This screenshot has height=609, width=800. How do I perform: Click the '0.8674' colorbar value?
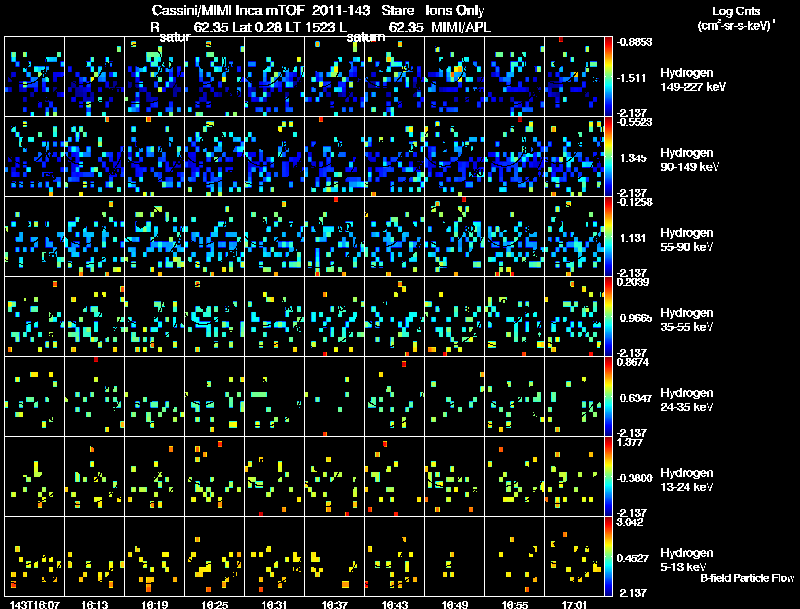pos(633,362)
